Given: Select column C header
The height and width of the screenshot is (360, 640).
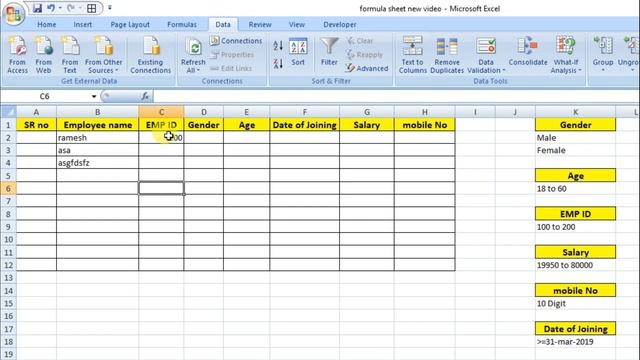Looking at the screenshot, I should (x=161, y=112).
